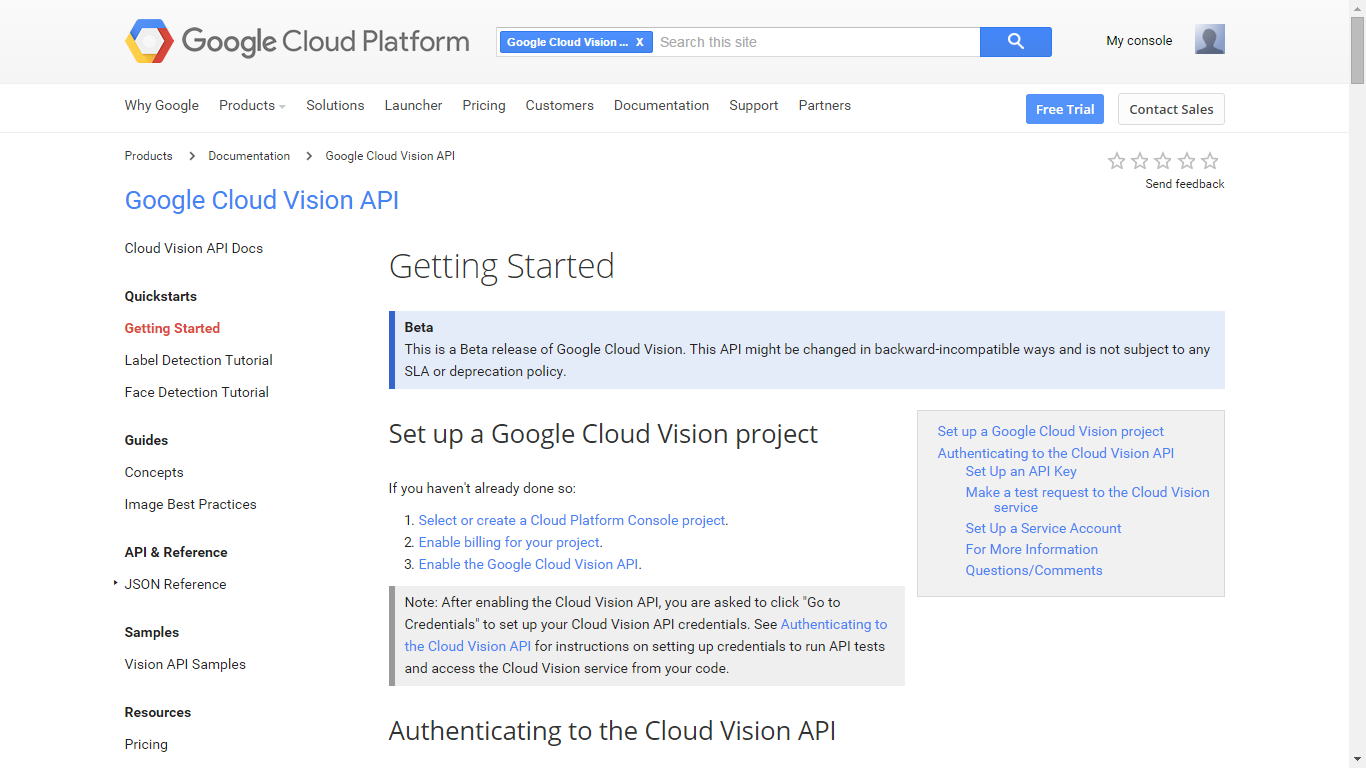
Task: Remove the Google Cloud Vision search filter chip
Action: [x=640, y=42]
